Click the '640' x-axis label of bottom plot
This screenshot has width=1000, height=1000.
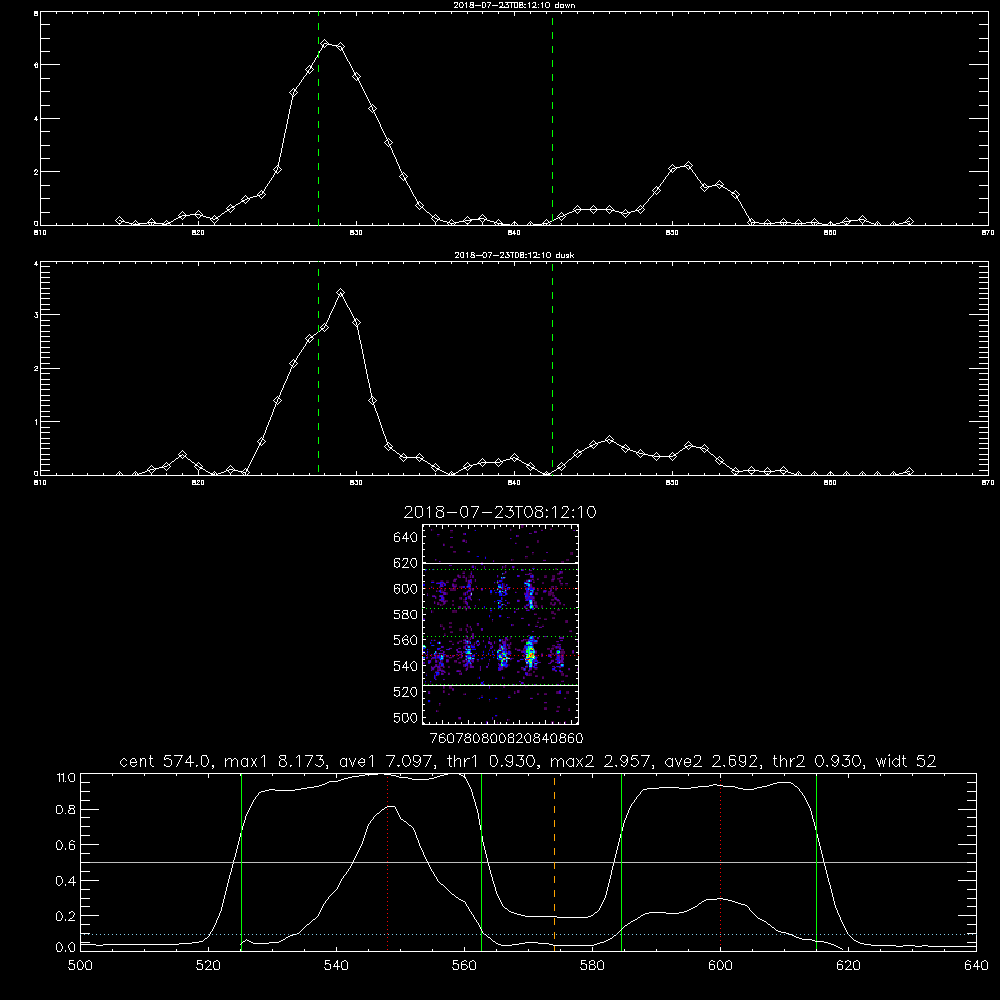[x=976, y=965]
